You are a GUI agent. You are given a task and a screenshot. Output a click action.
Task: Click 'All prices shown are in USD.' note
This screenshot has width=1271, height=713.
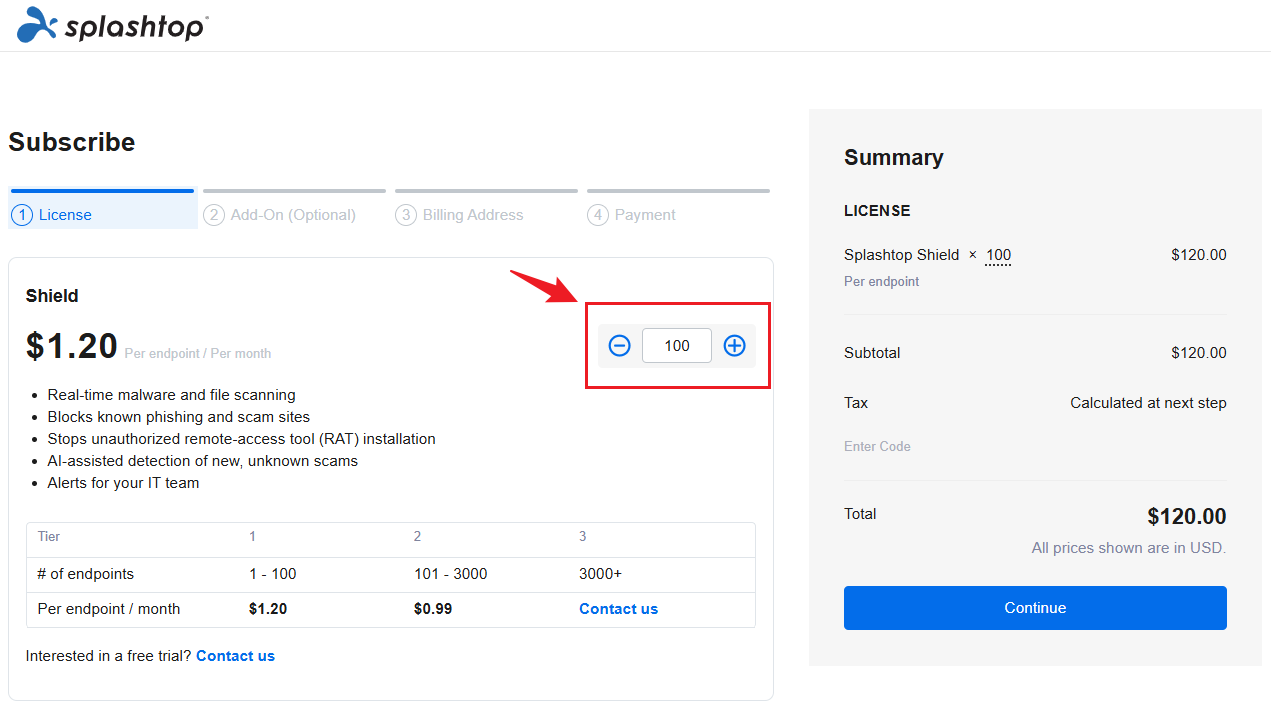1129,548
